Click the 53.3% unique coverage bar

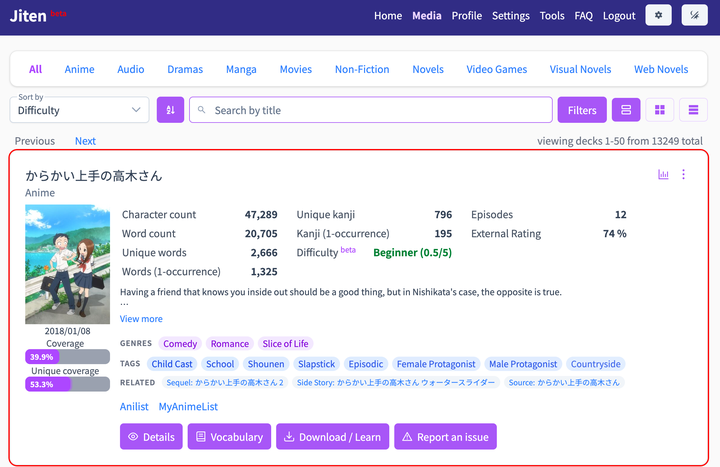[68, 384]
